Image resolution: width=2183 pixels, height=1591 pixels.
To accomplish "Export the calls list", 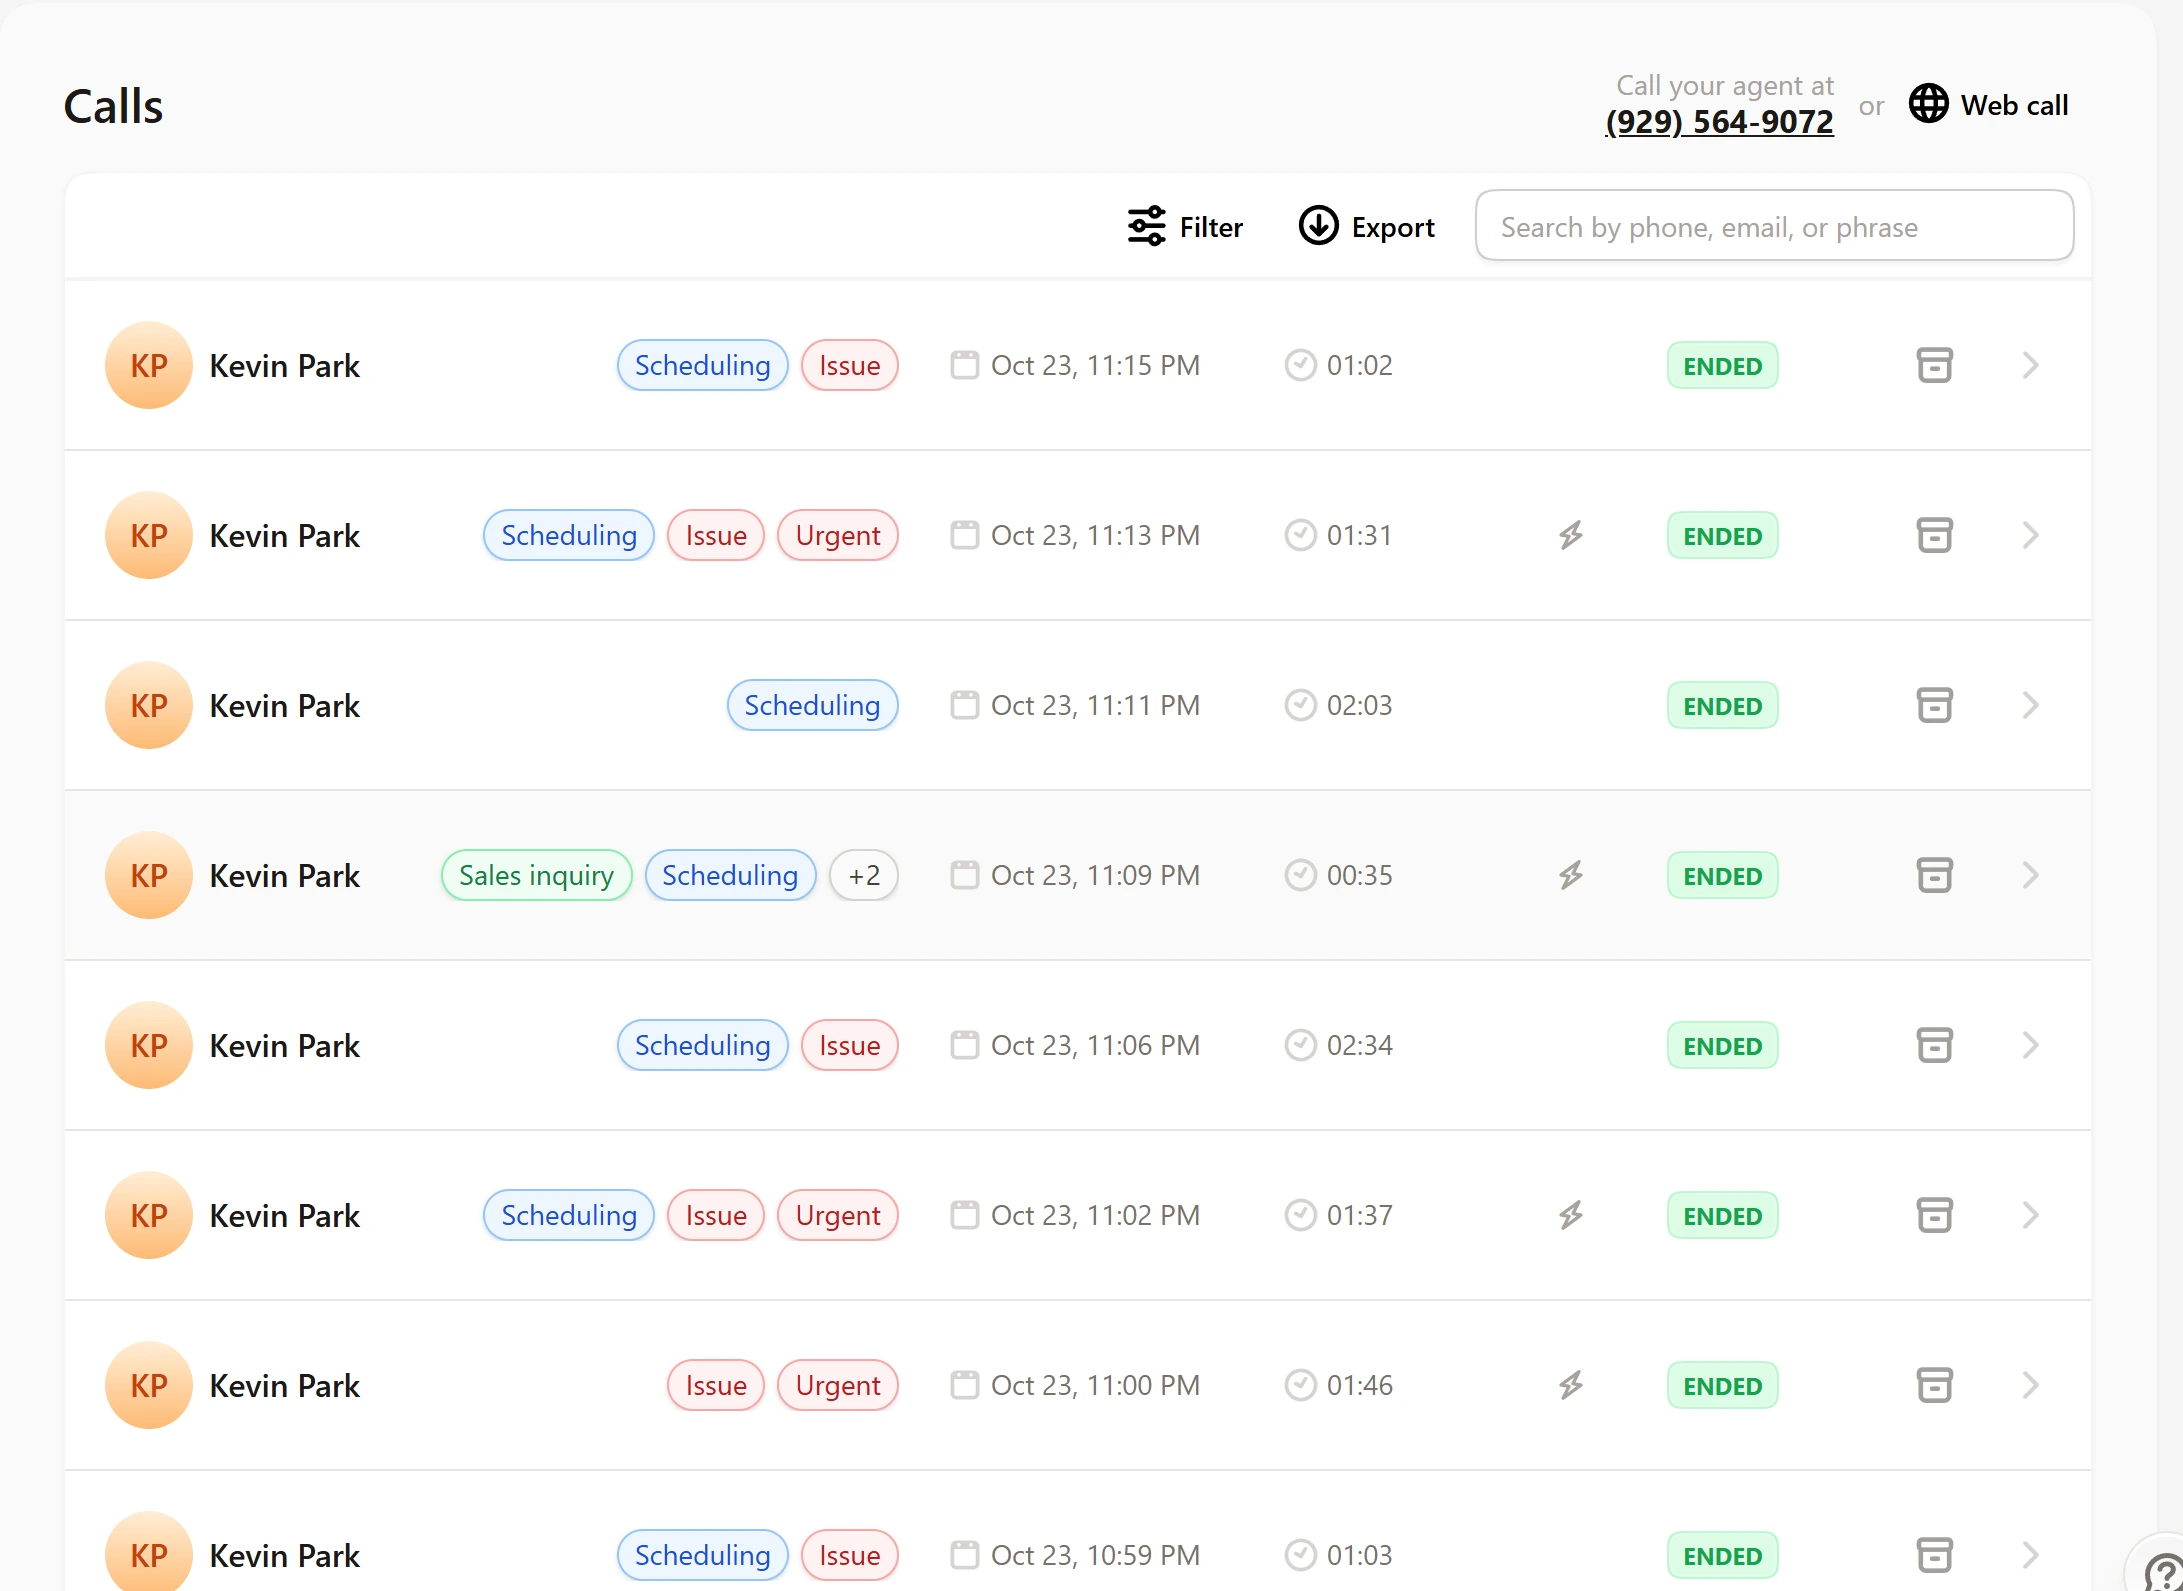I will click(x=1366, y=227).
